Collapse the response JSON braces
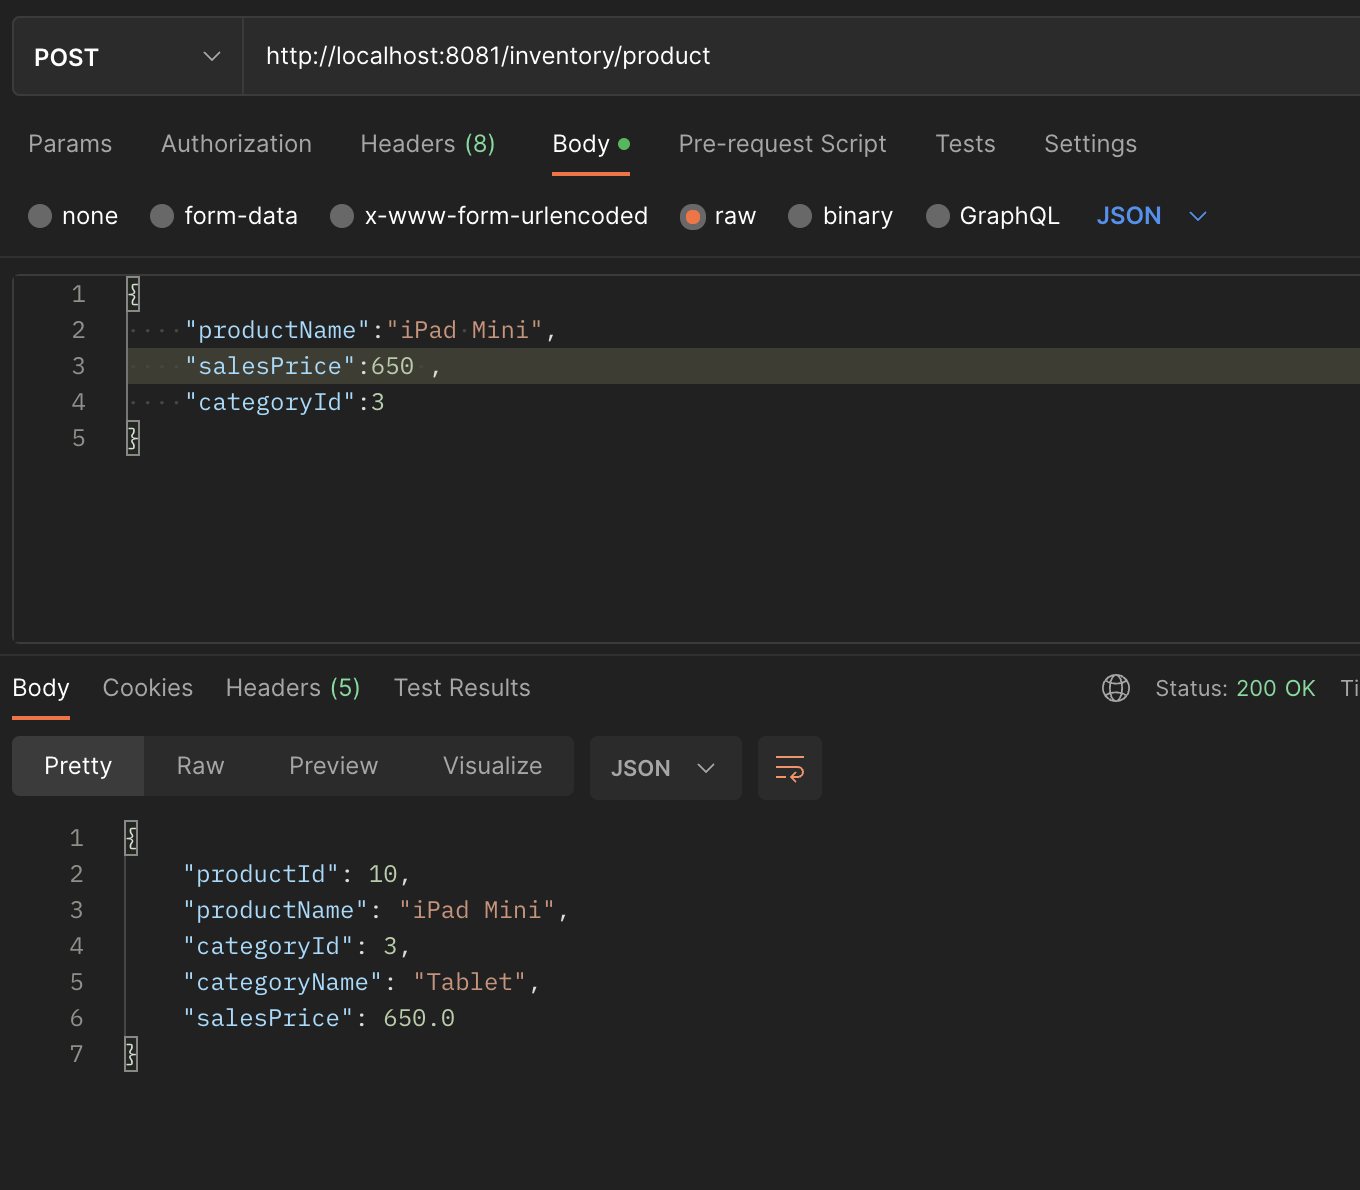 [x=130, y=838]
